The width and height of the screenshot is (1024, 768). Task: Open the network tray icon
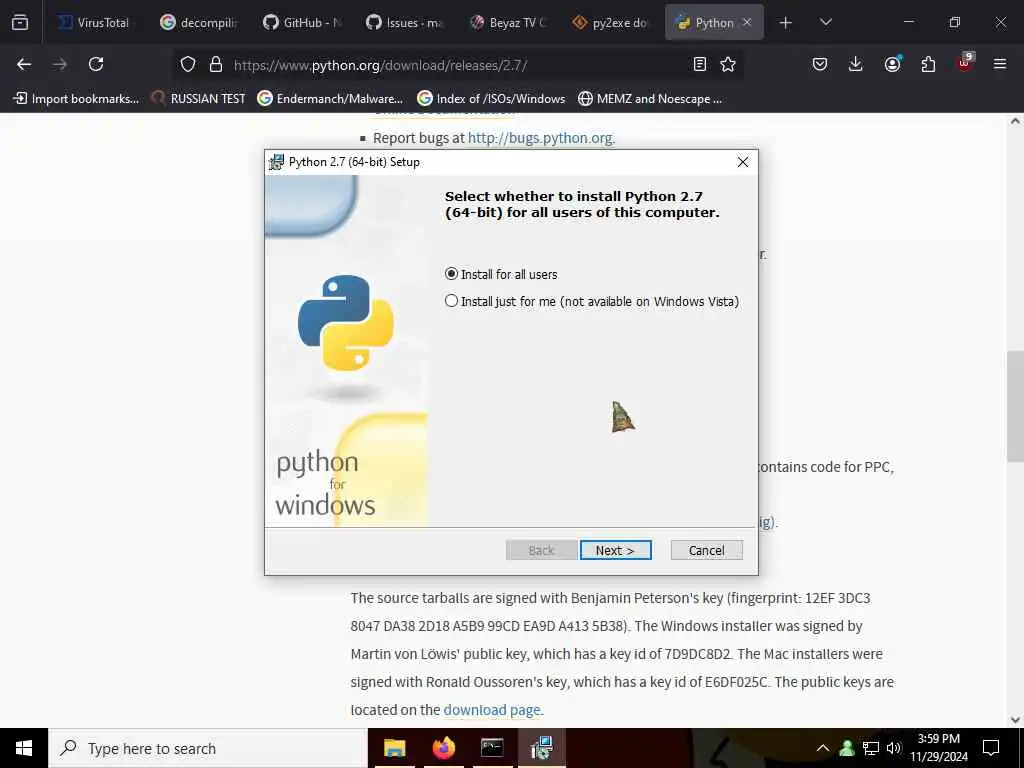[x=871, y=748]
